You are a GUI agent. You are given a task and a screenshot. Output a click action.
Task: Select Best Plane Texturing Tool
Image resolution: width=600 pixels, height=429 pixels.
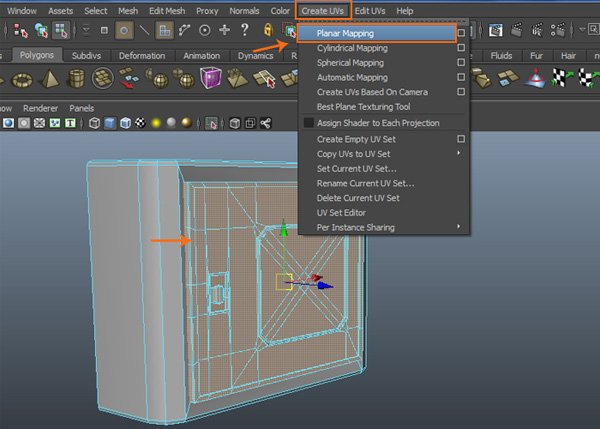point(363,107)
